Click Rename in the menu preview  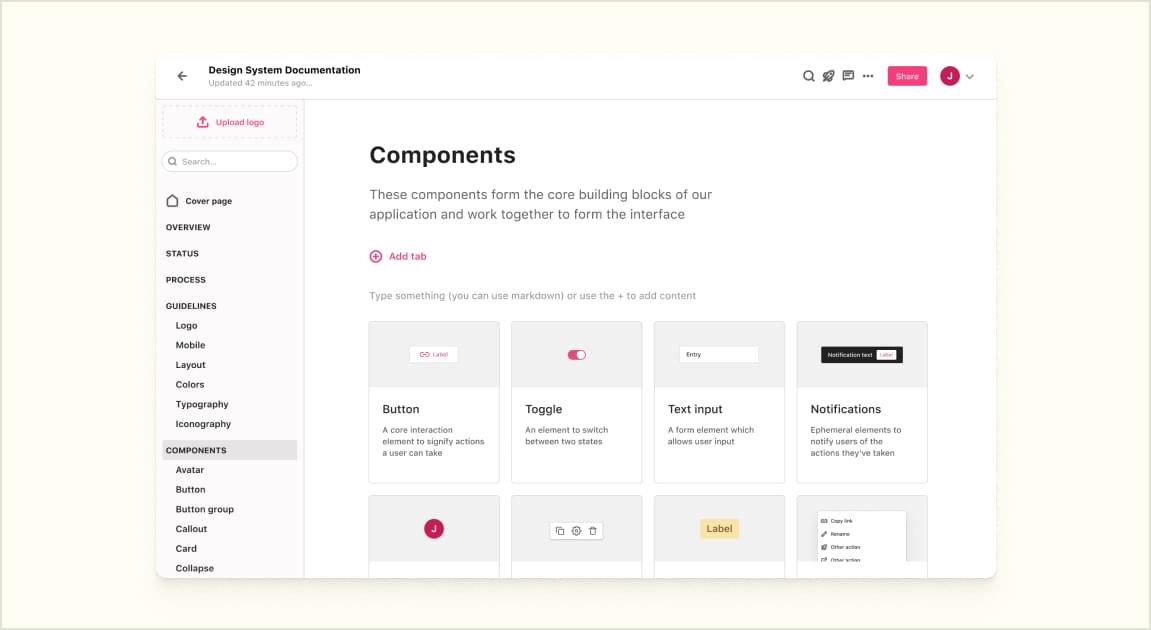840,534
